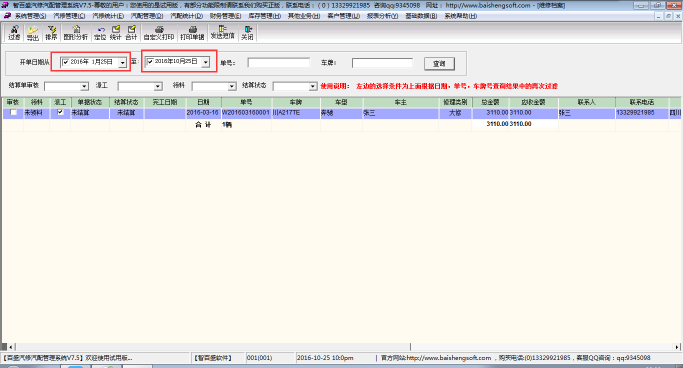This screenshot has height=368, width=683.
Task: Open the 汽修管理(C) menu
Action: click(x=69, y=16)
